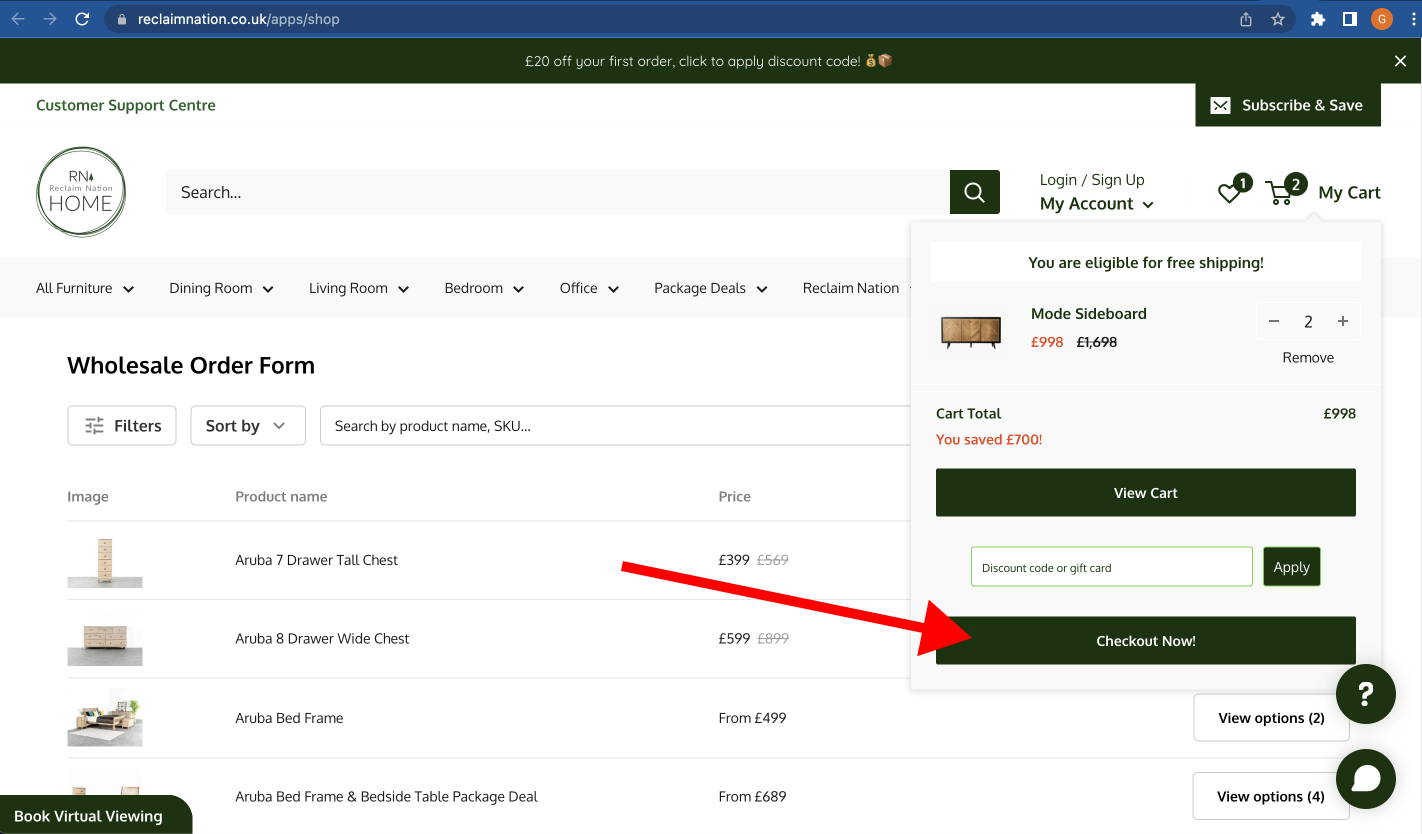Click the Wholesale Order Form heading
1422x834 pixels.
pyautogui.click(x=191, y=366)
